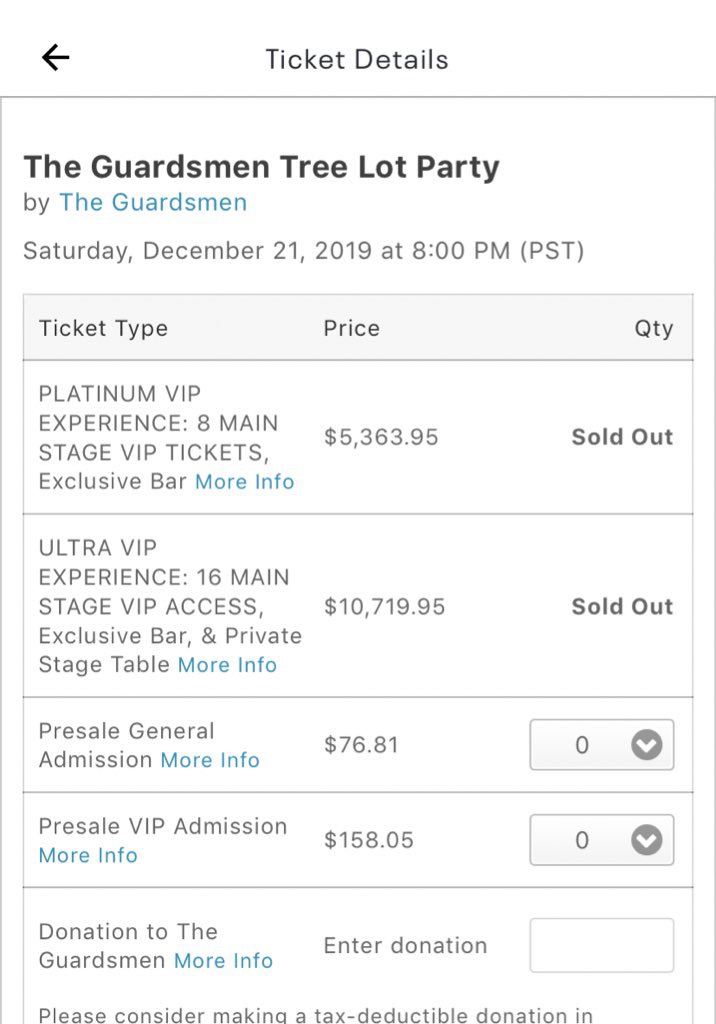Tap the Saturday, December 21 event date

303,250
